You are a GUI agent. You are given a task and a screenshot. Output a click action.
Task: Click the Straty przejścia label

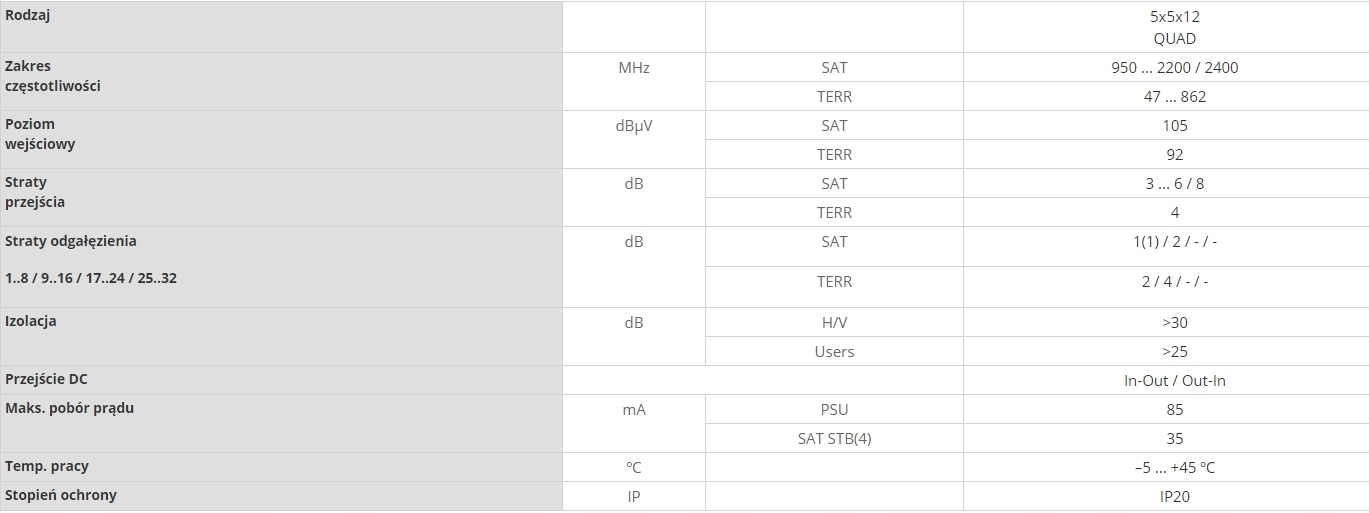[x=35, y=192]
